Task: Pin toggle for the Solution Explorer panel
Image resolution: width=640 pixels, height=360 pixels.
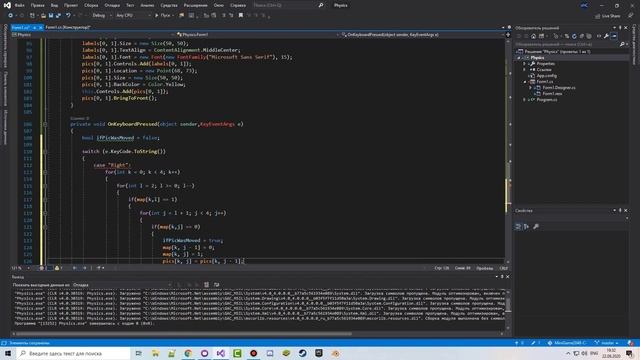Action: (x=620, y=28)
